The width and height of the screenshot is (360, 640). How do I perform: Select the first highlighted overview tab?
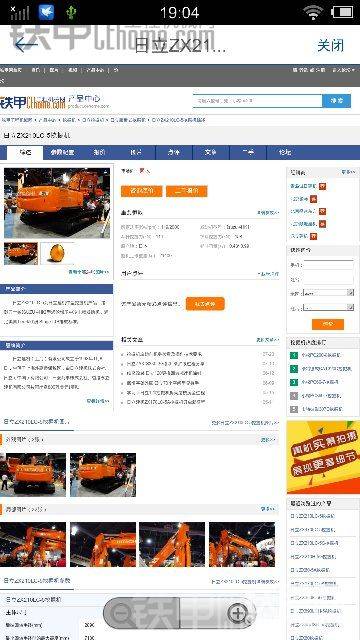[25, 153]
